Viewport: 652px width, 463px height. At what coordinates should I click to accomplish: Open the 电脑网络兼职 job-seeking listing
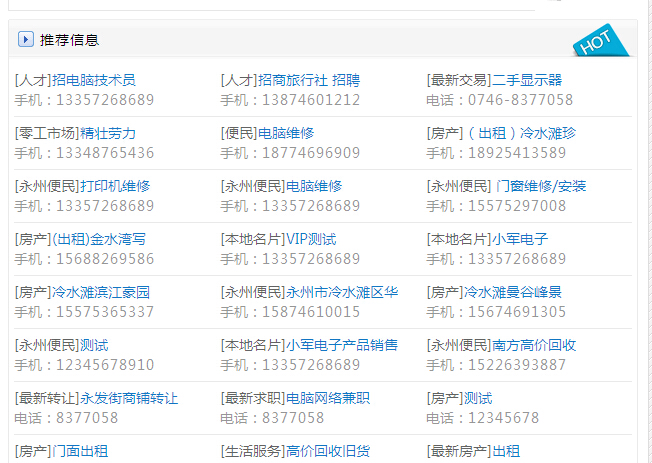(295, 398)
